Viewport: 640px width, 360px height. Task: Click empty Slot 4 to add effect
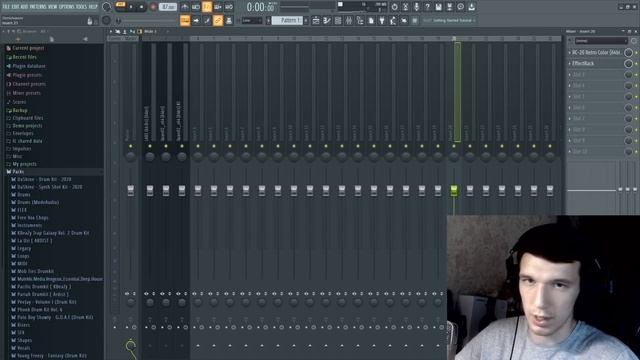click(597, 86)
